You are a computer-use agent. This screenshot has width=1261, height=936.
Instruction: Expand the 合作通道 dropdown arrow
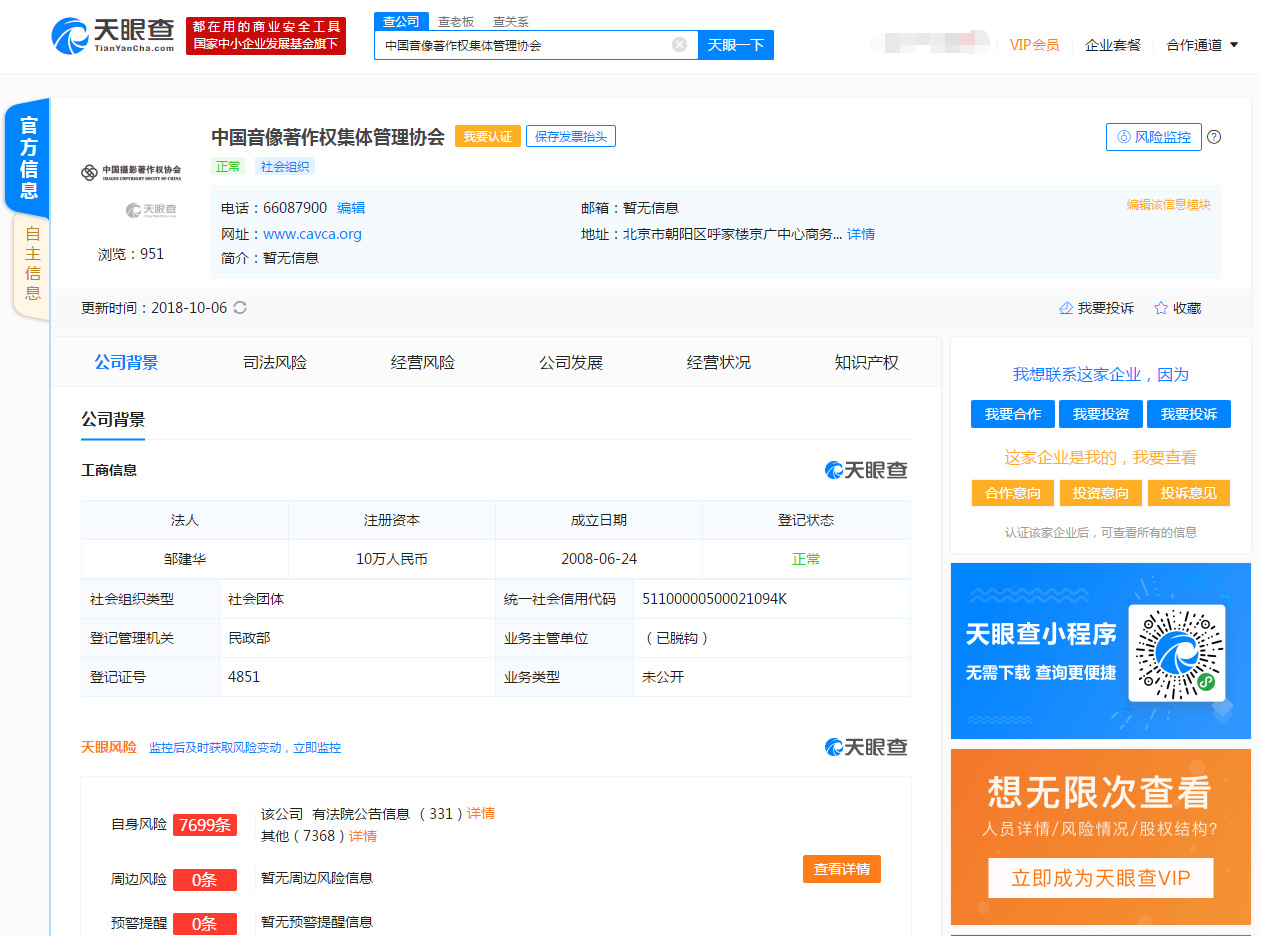point(1234,45)
